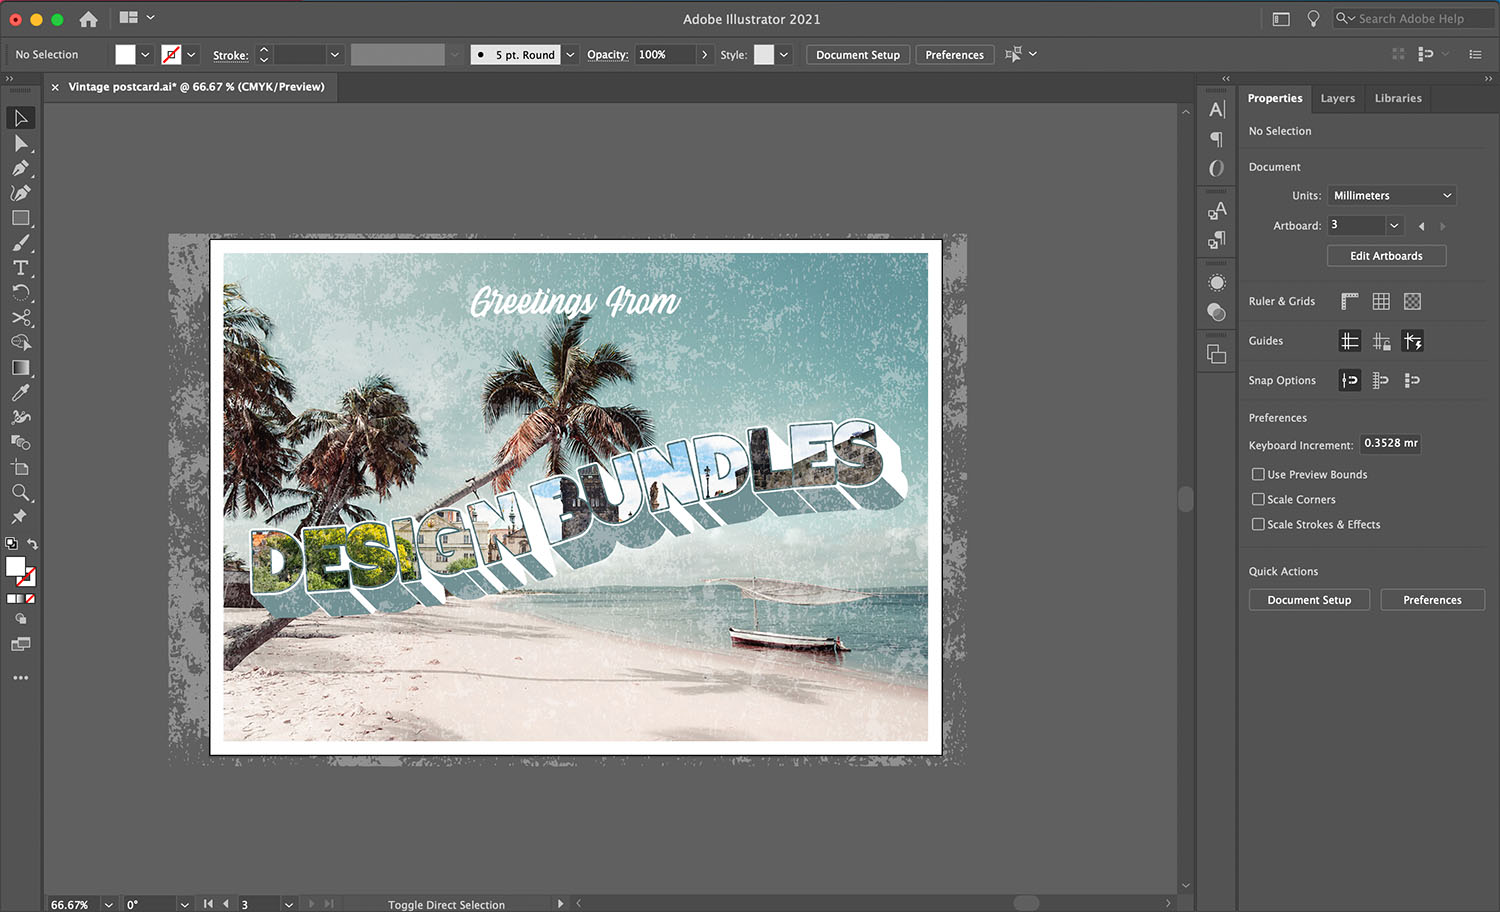Screen dimensions: 1500x912
Task: Select the Paintbrush tool
Action: tap(20, 243)
